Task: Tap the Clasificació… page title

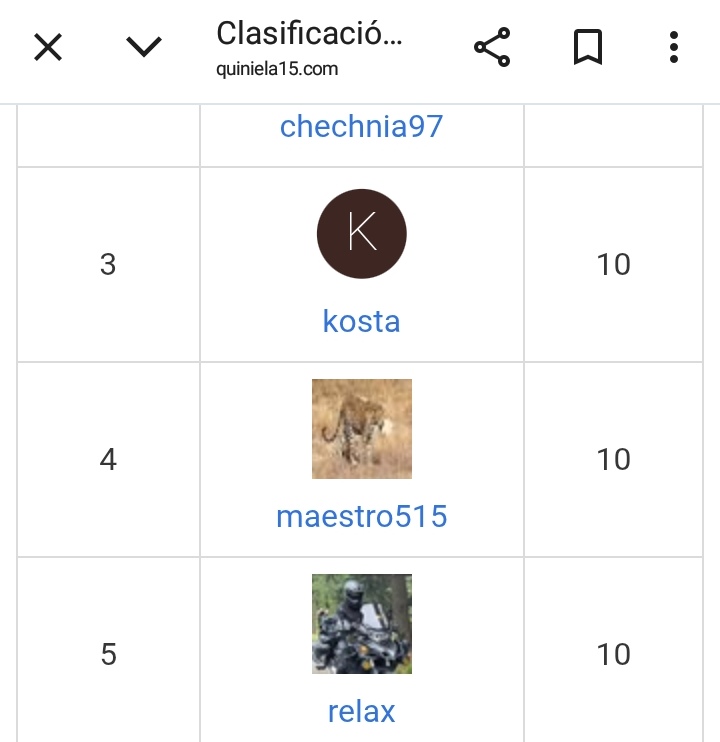Action: pos(309,34)
